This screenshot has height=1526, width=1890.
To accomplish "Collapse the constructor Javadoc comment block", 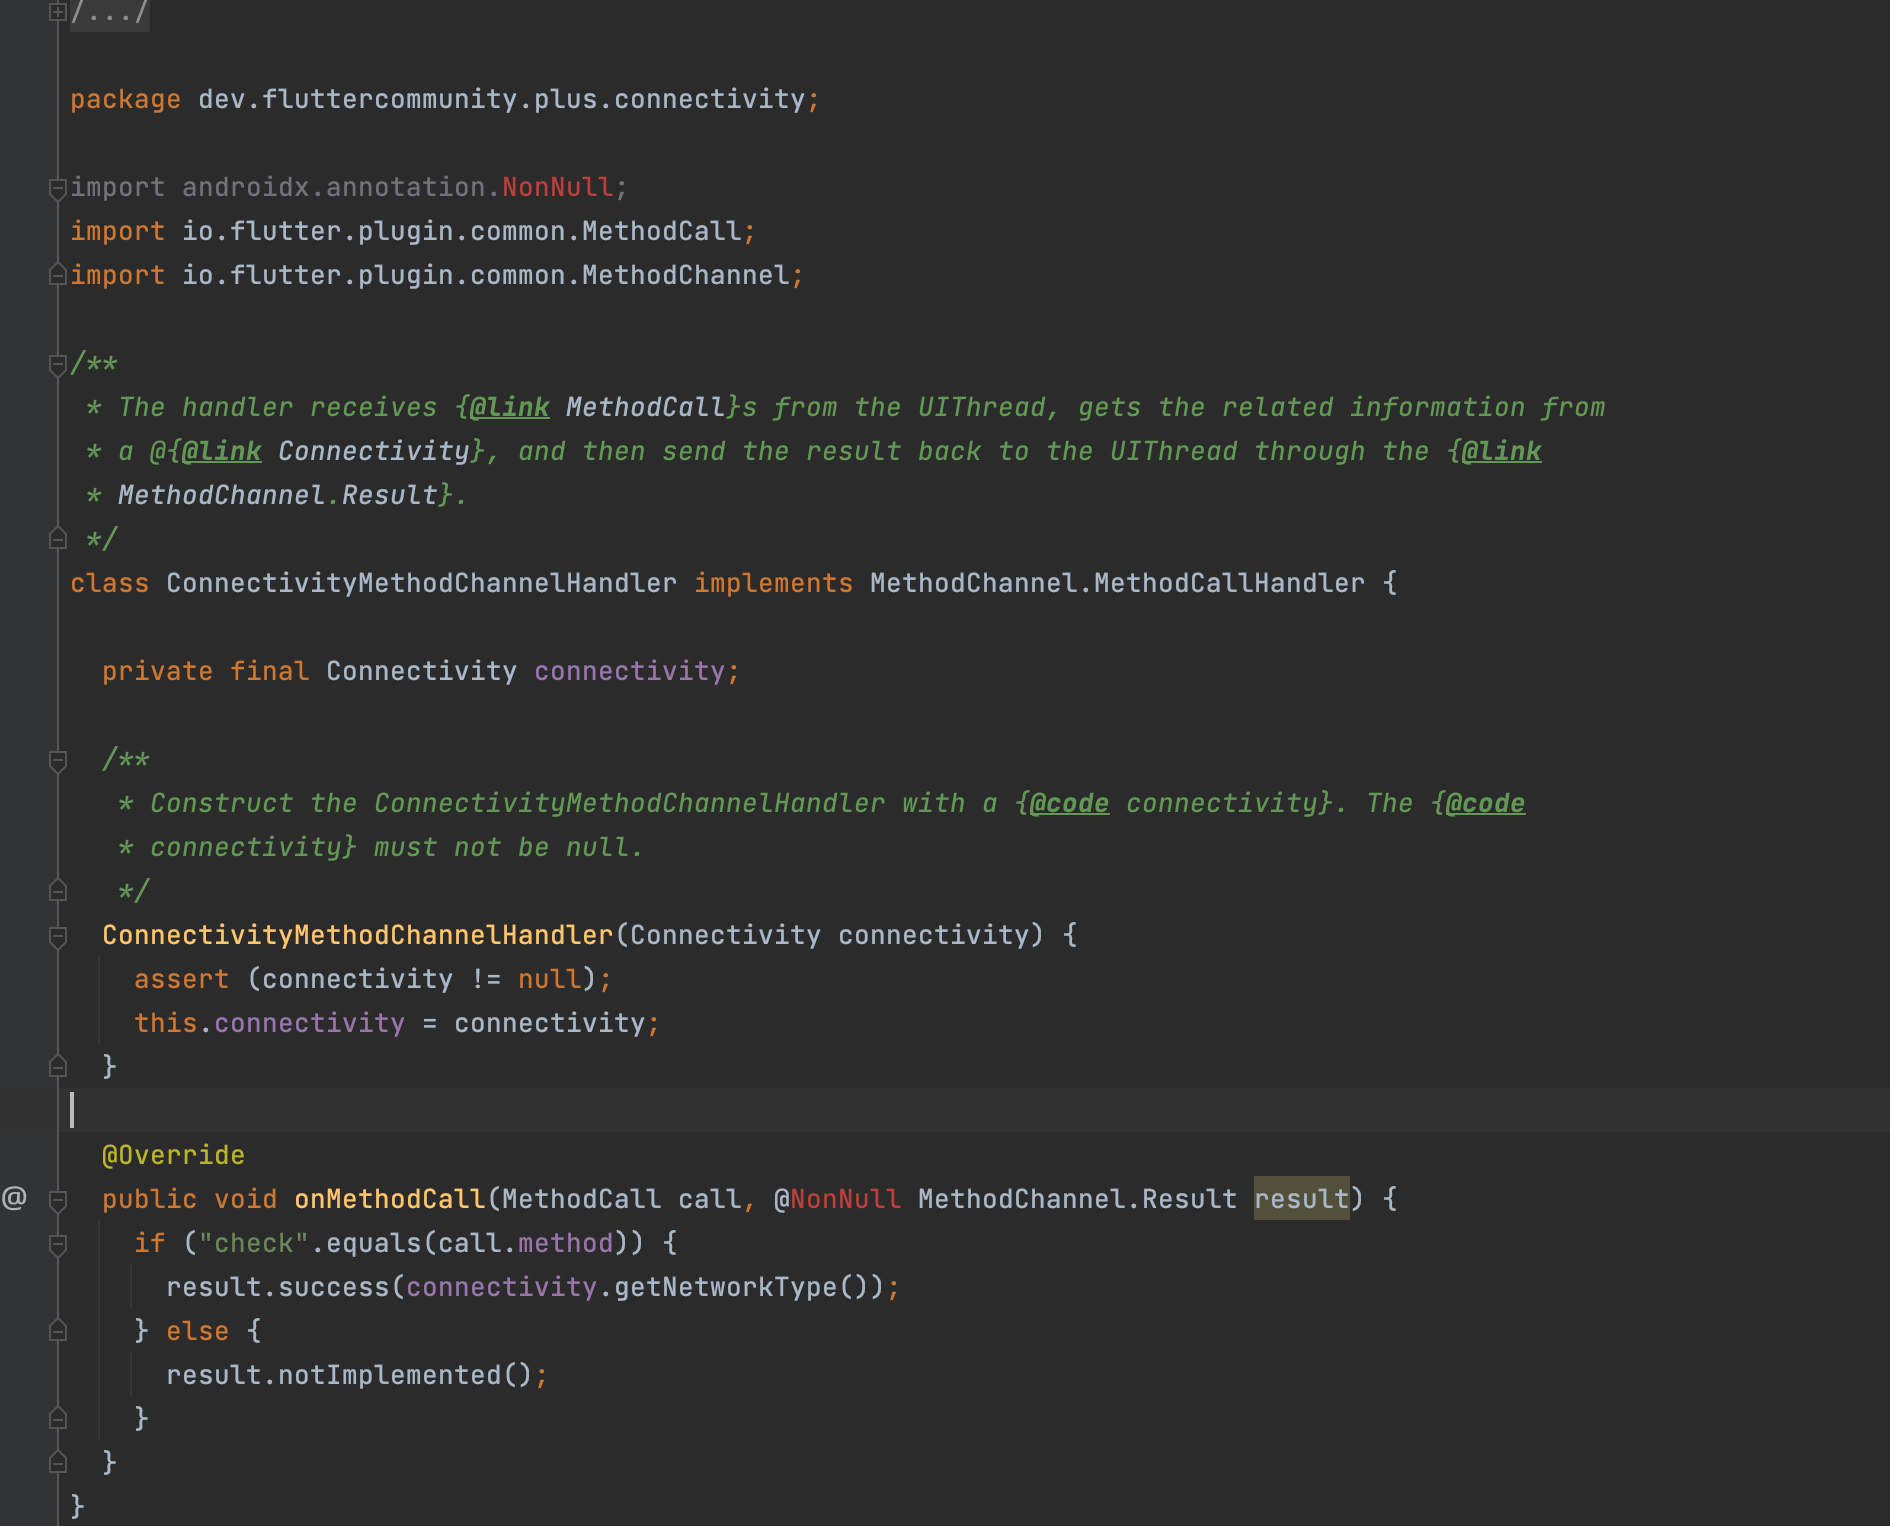I will (x=58, y=760).
